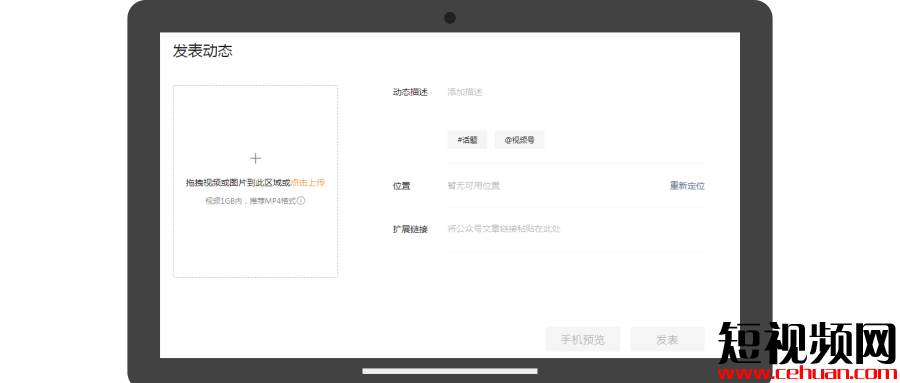Image resolution: width=900 pixels, height=383 pixels.
Task: Click the plus icon in upload area
Action: [255, 158]
